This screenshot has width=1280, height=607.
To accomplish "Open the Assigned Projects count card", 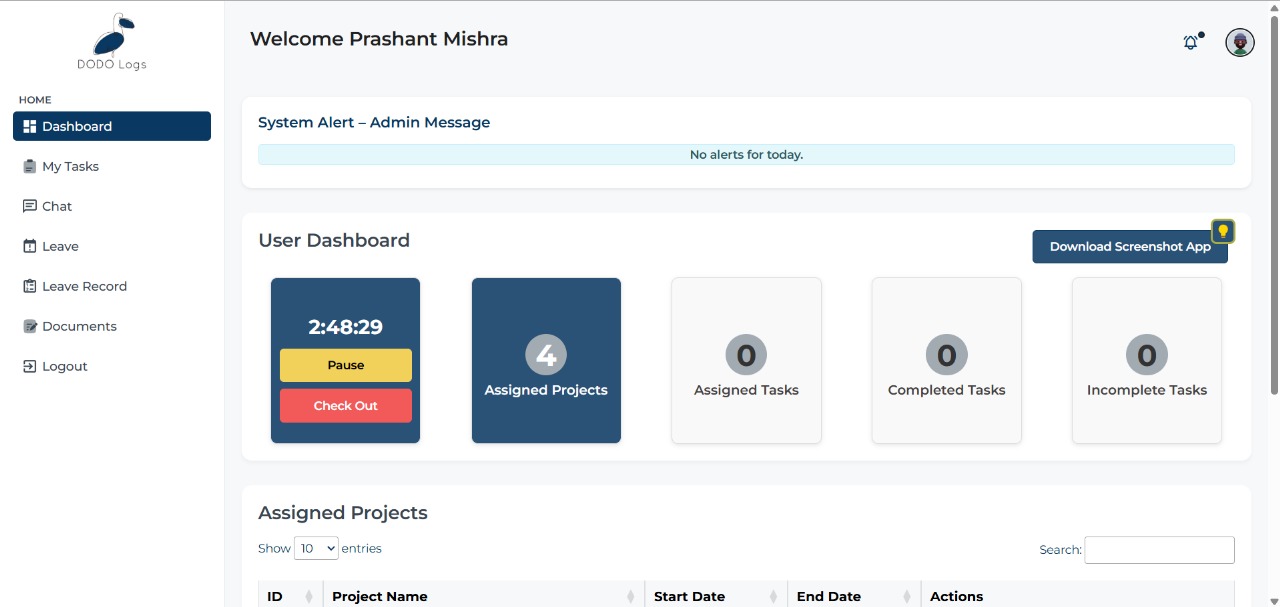I will pyautogui.click(x=546, y=360).
